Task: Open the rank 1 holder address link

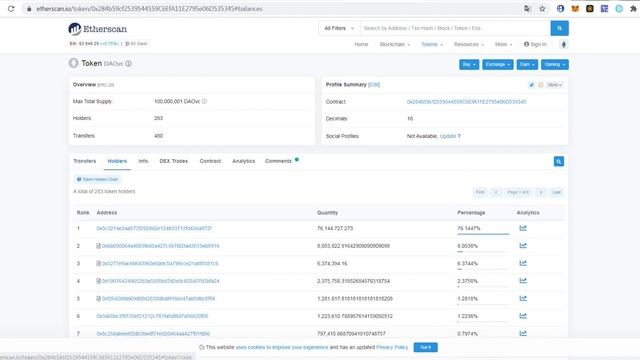Action: tap(154, 229)
